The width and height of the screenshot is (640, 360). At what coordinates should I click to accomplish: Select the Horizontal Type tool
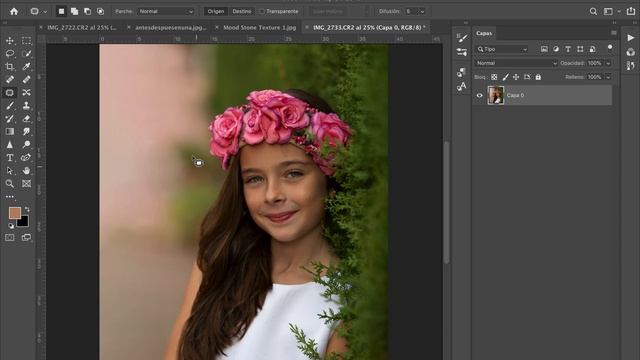(10, 158)
